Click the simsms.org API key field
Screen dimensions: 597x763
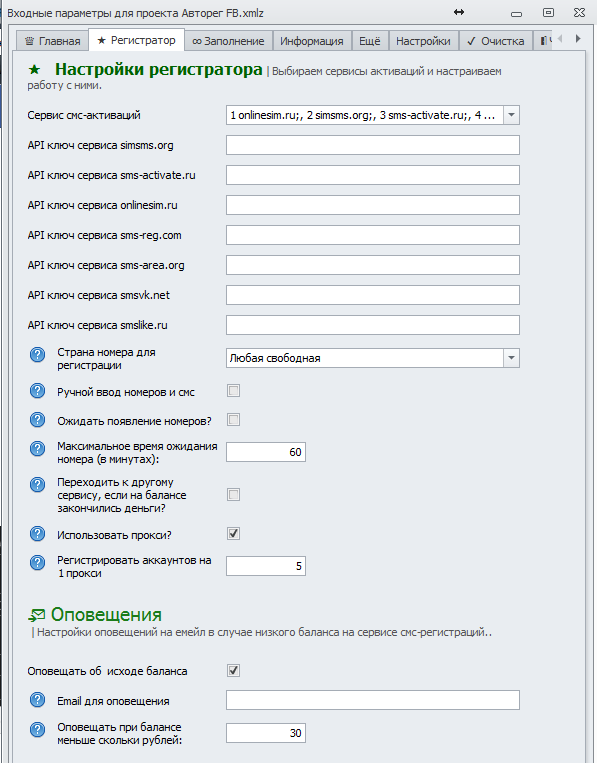coord(373,145)
